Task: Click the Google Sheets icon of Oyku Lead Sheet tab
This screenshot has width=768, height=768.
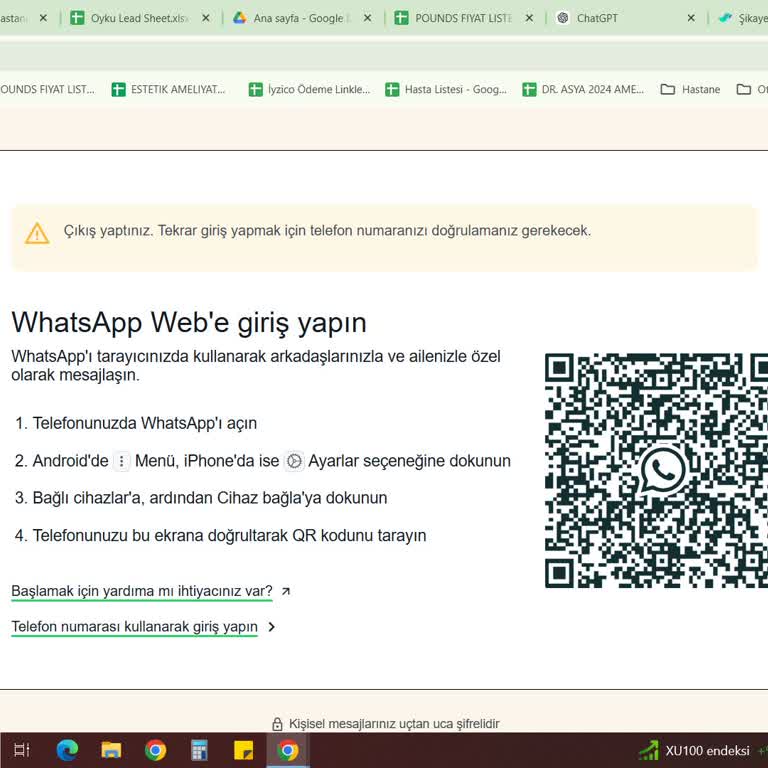Action: coord(77,18)
